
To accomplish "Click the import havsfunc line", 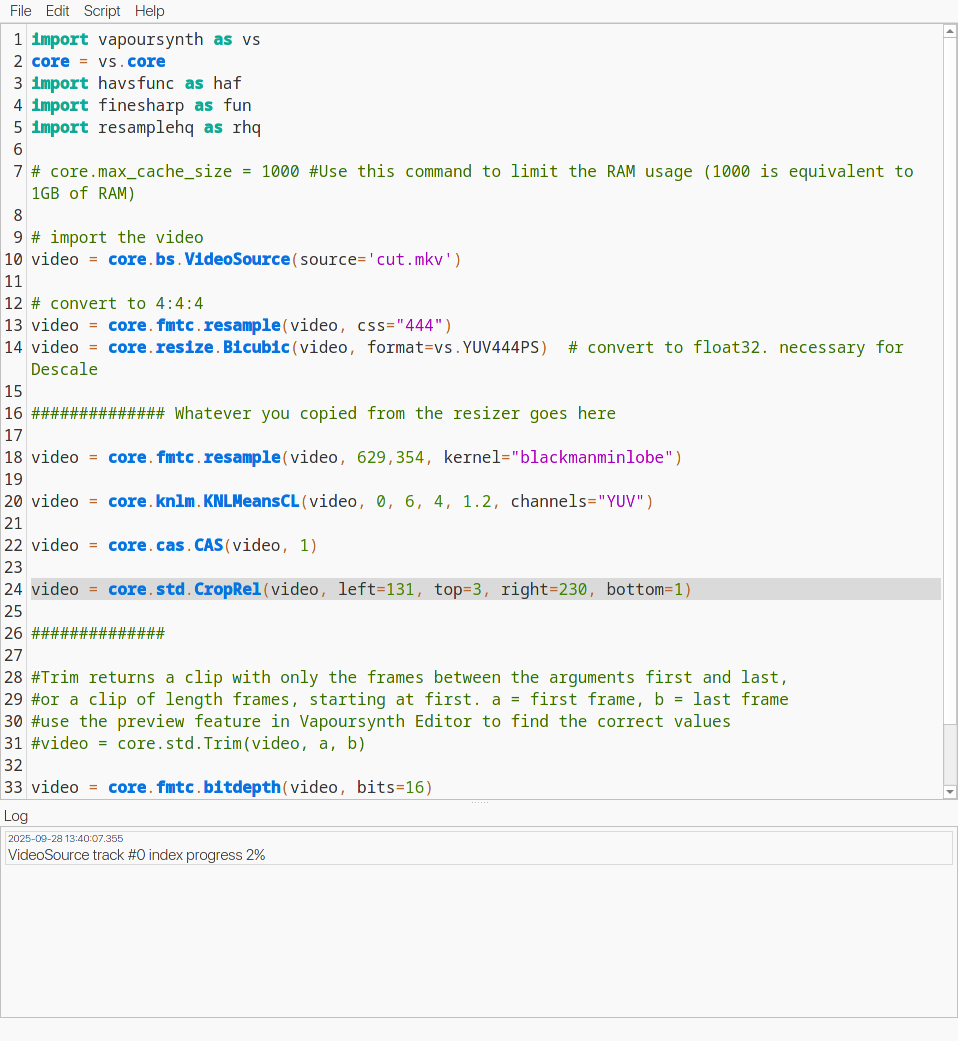I will pos(136,84).
